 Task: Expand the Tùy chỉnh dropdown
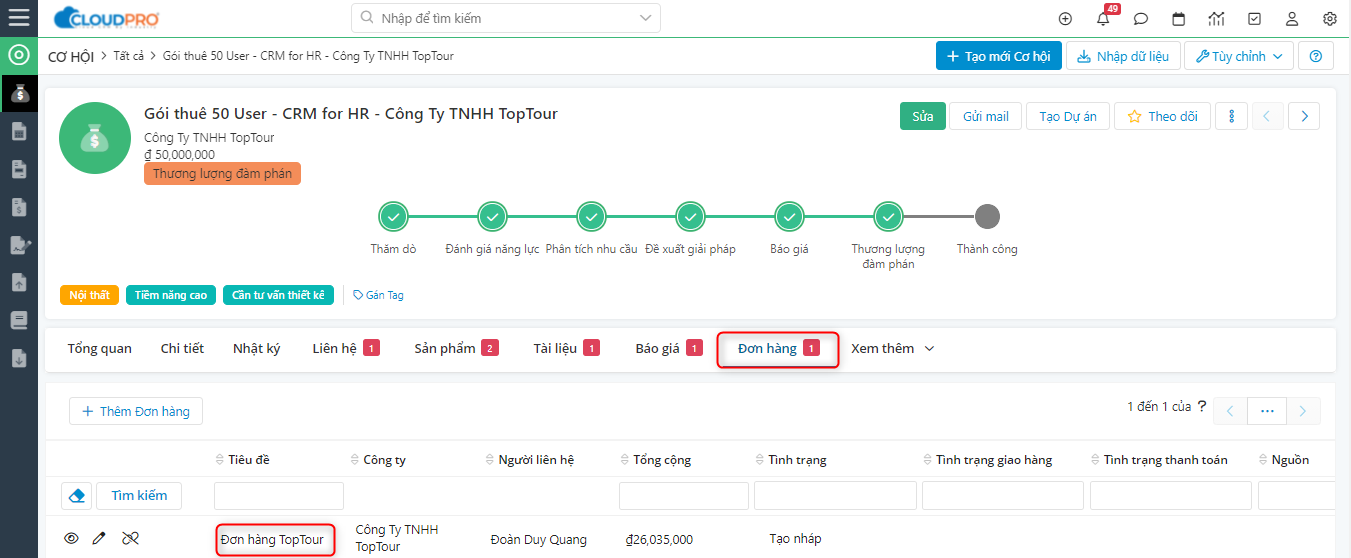click(1239, 56)
